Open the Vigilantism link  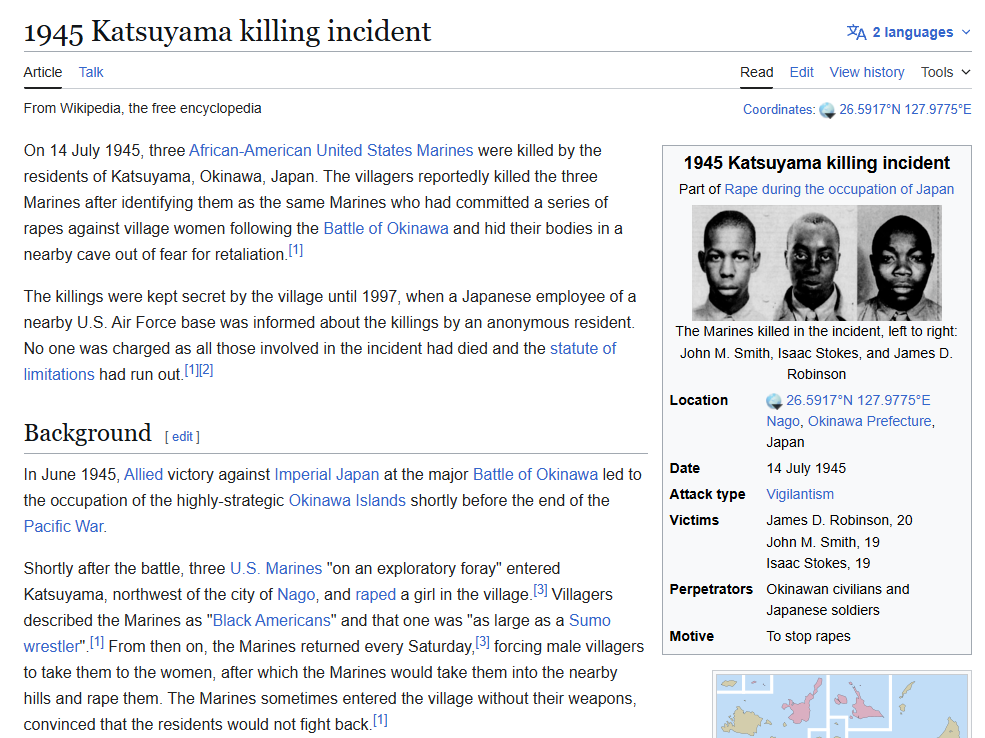(x=800, y=494)
